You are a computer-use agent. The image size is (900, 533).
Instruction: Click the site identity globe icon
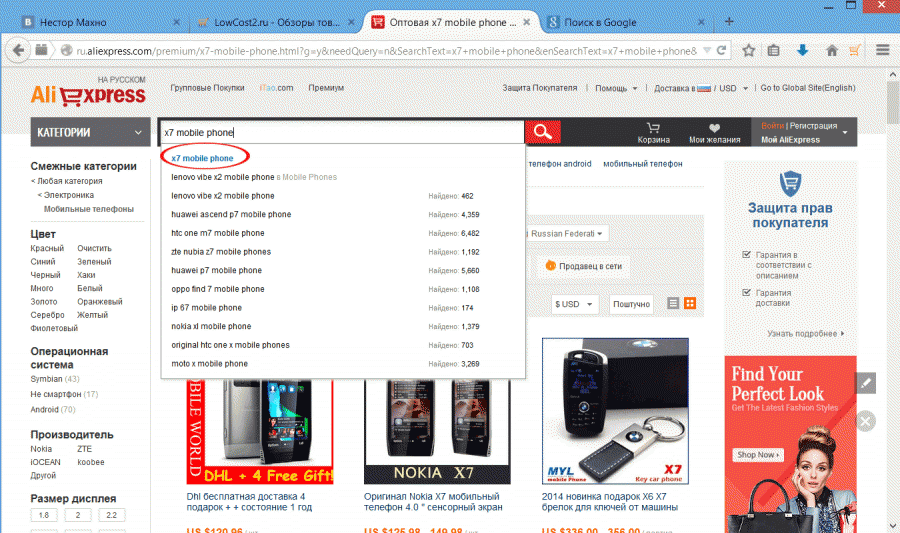[67, 50]
